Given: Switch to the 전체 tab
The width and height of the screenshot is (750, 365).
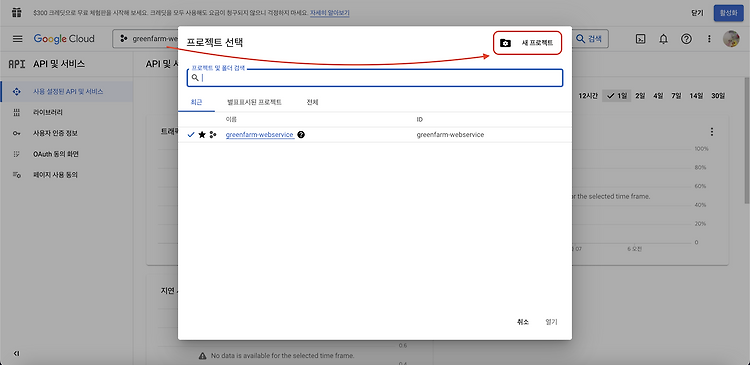Looking at the screenshot, I should point(312,102).
